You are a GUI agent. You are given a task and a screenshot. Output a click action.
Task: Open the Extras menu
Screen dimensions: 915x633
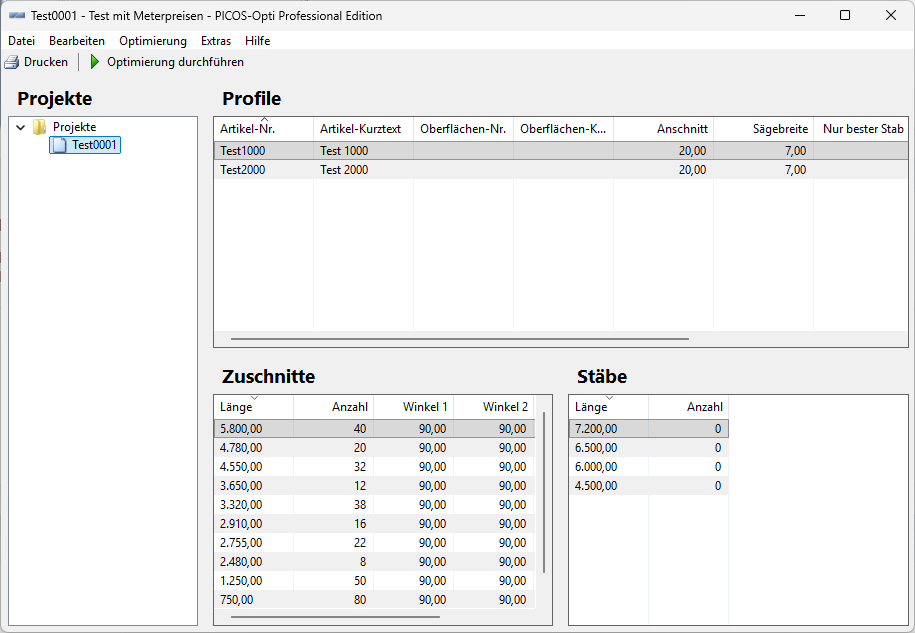[216, 41]
